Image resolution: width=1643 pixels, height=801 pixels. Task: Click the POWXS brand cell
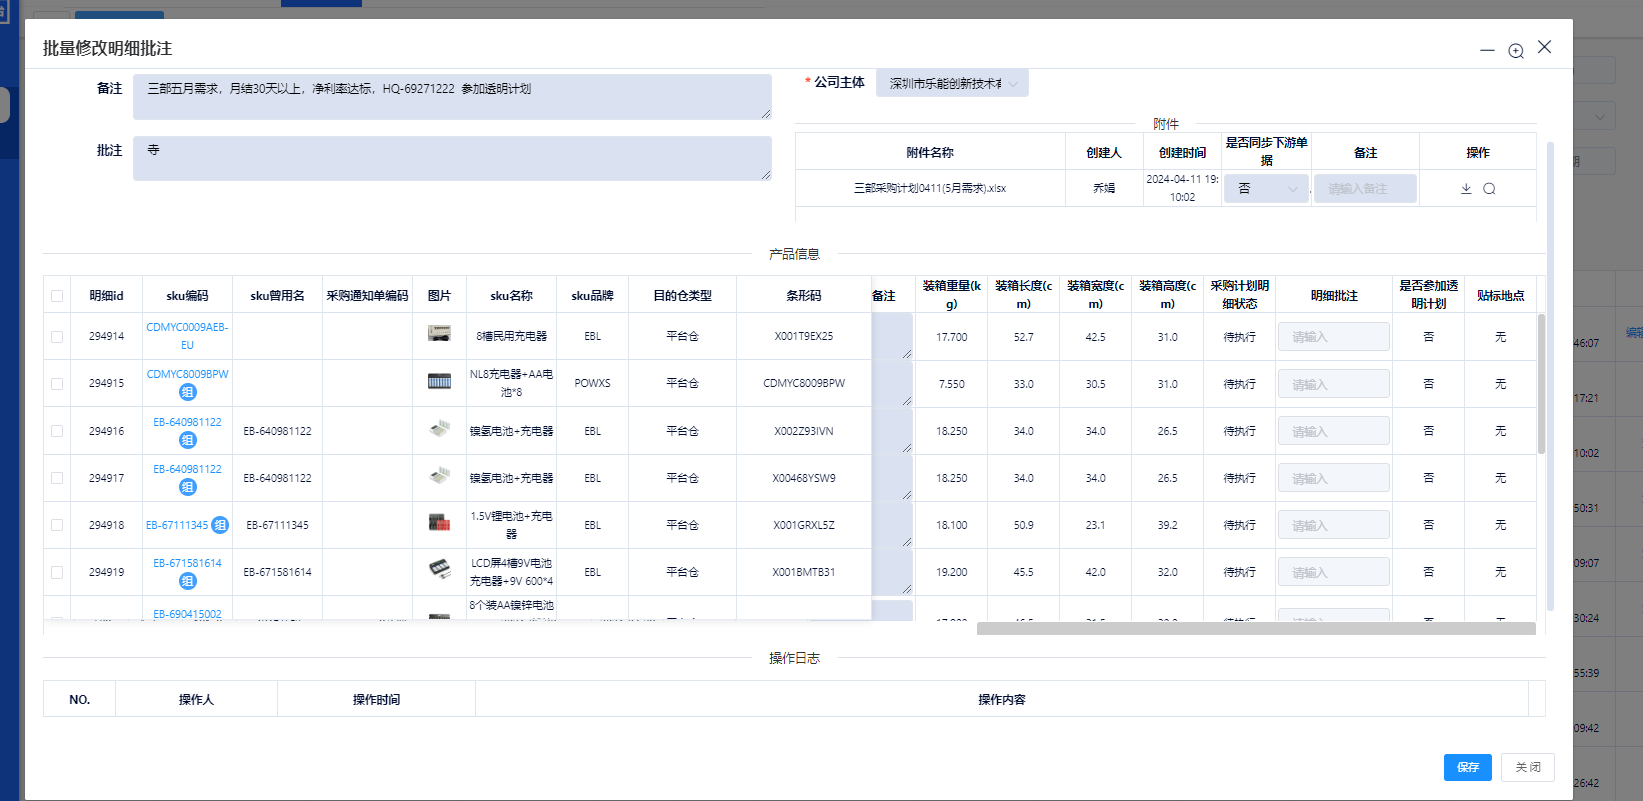pyautogui.click(x=592, y=384)
